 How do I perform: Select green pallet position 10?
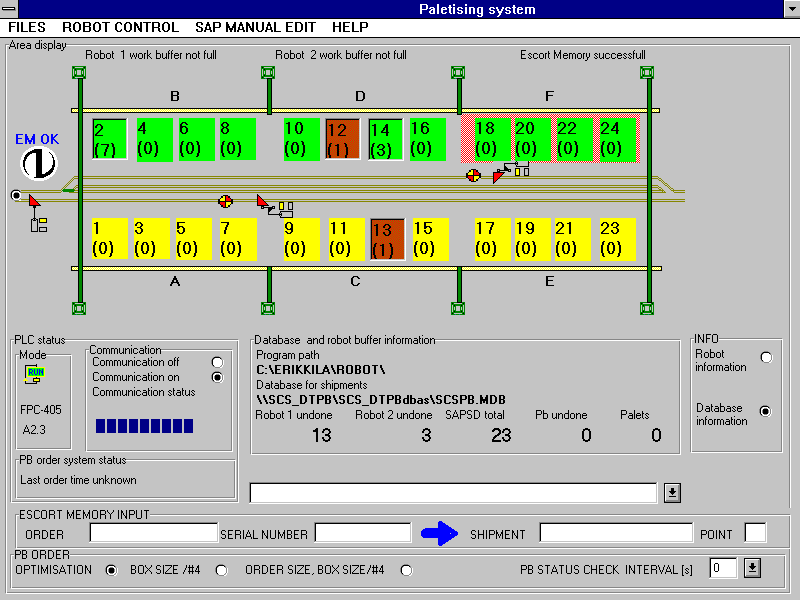(x=301, y=139)
